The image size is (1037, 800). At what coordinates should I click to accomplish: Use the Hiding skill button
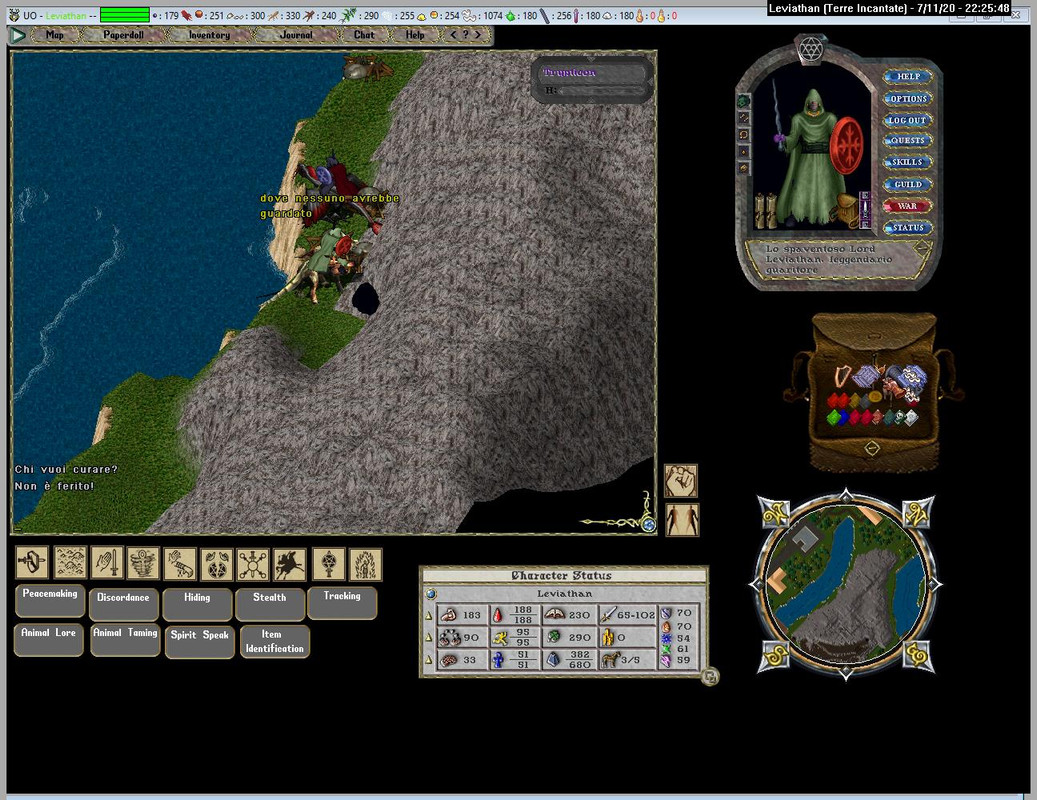(197, 604)
